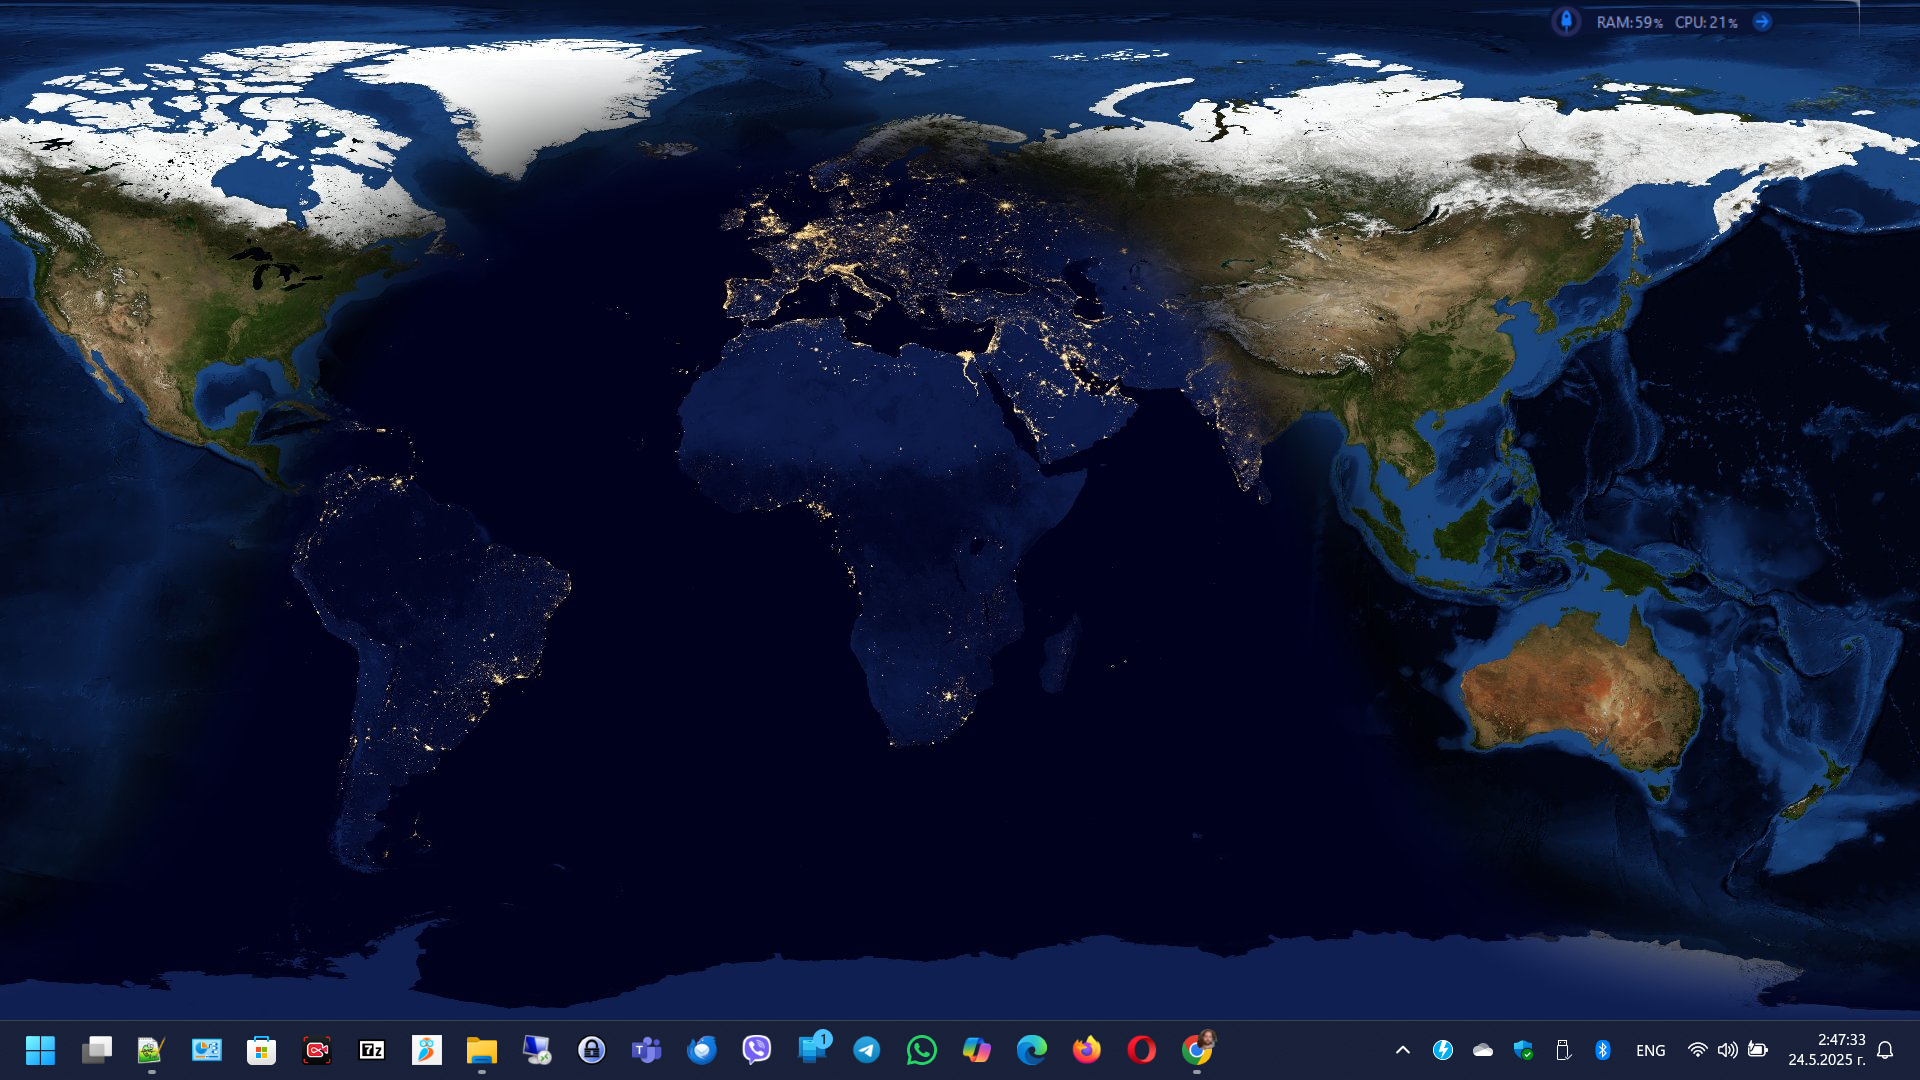Open the Windows Start menu
Image resolution: width=1920 pixels, height=1080 pixels.
point(40,1050)
